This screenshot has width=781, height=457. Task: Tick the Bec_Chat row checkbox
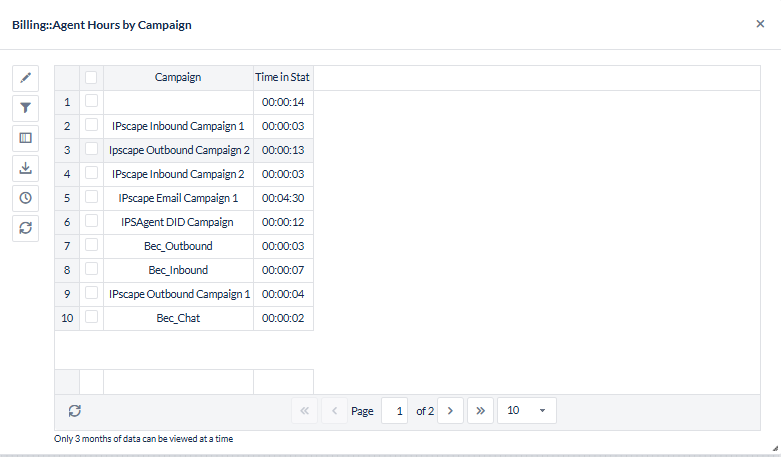click(x=91, y=317)
